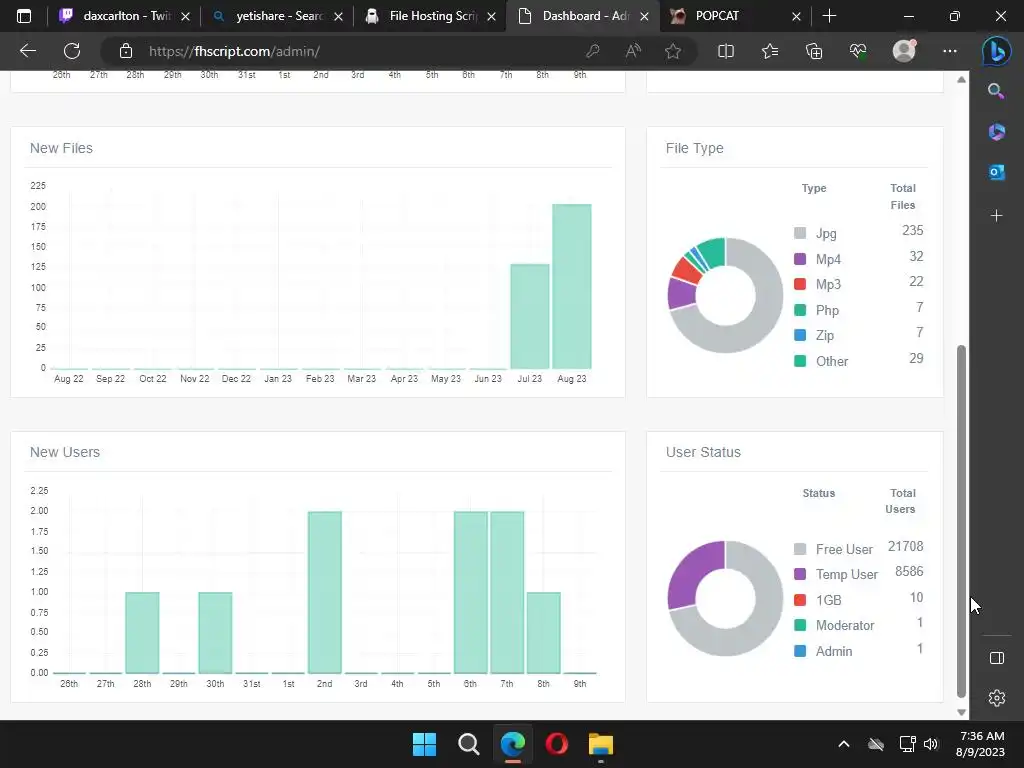Open File Explorer from taskbar
1024x768 pixels.
[601, 744]
